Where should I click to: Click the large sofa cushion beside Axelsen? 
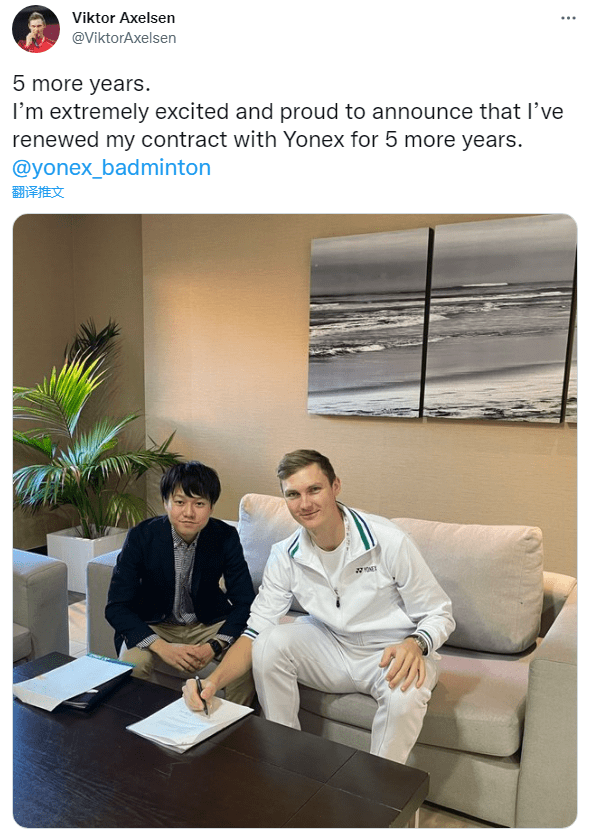point(475,585)
